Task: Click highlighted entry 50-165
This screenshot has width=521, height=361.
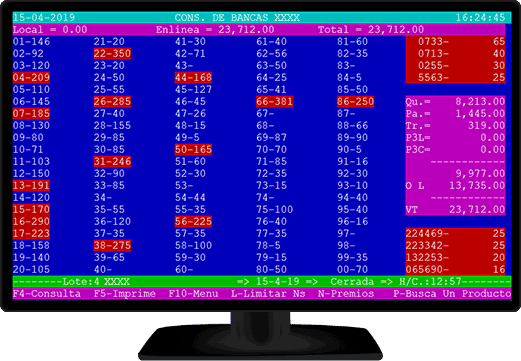Action: [x=193, y=150]
